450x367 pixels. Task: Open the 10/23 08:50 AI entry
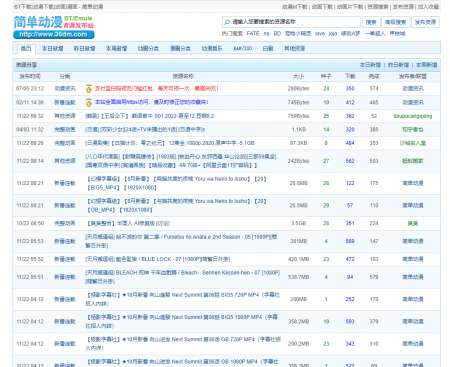[x=128, y=223]
